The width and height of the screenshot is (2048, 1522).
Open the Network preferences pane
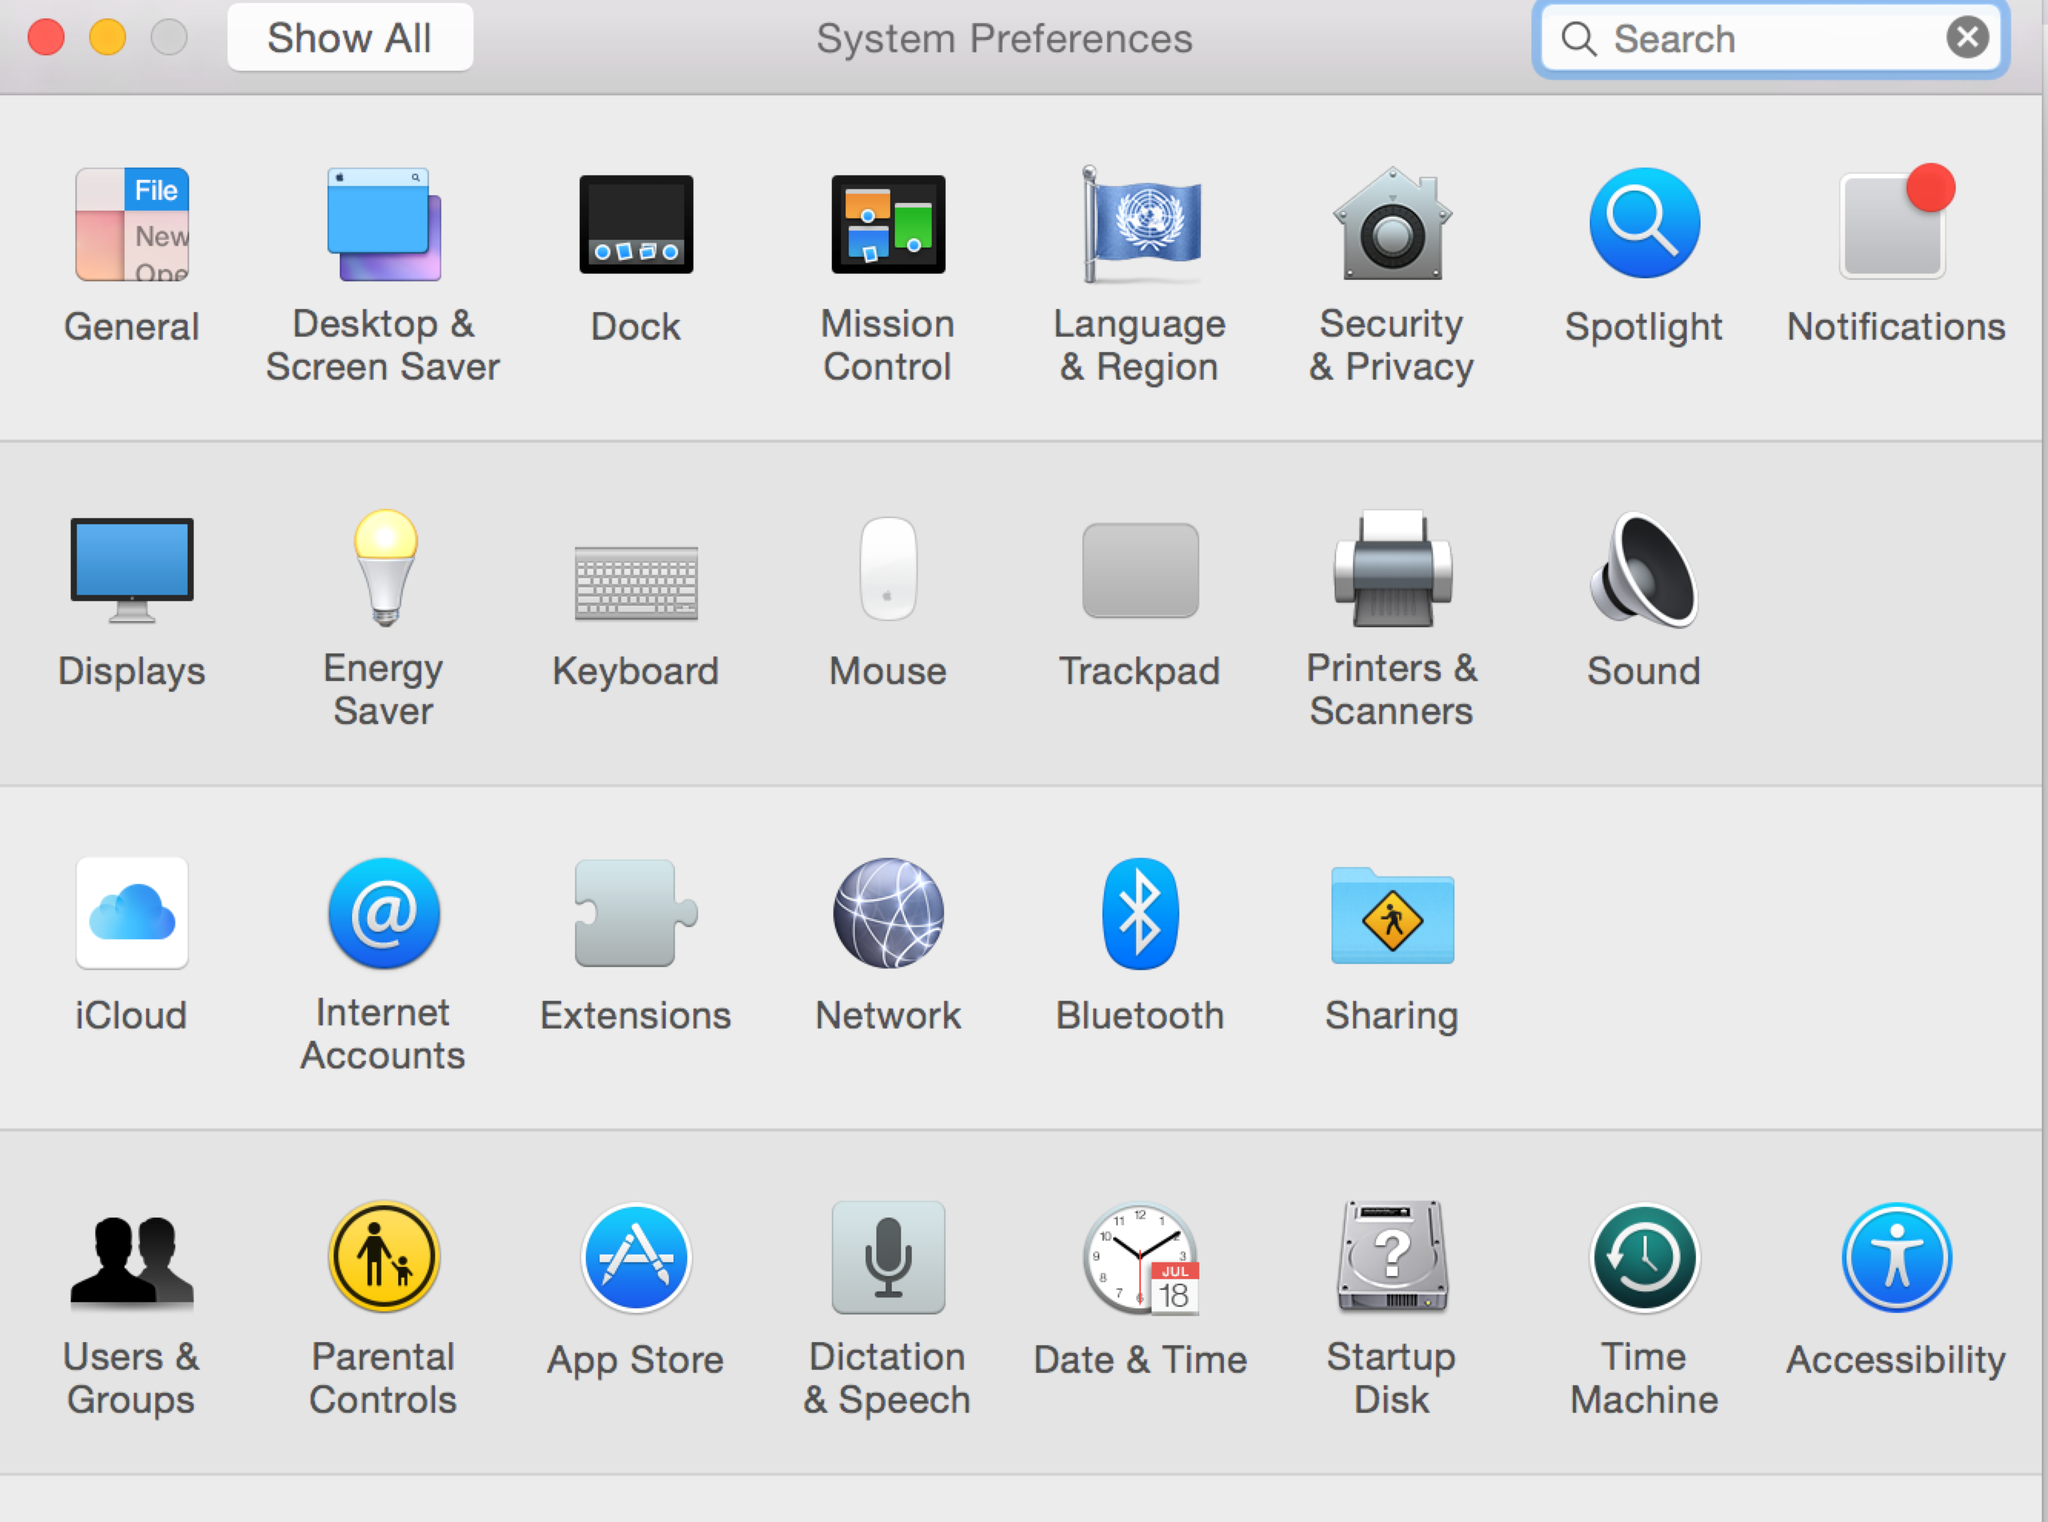(888, 913)
